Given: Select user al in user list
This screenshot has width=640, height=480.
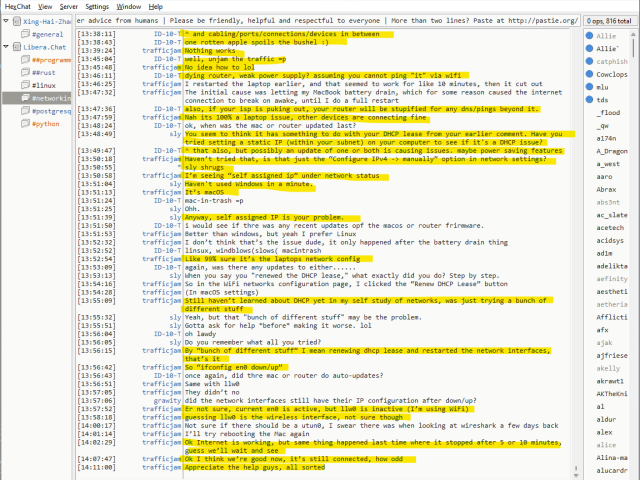Looking at the screenshot, I should tap(600, 407).
